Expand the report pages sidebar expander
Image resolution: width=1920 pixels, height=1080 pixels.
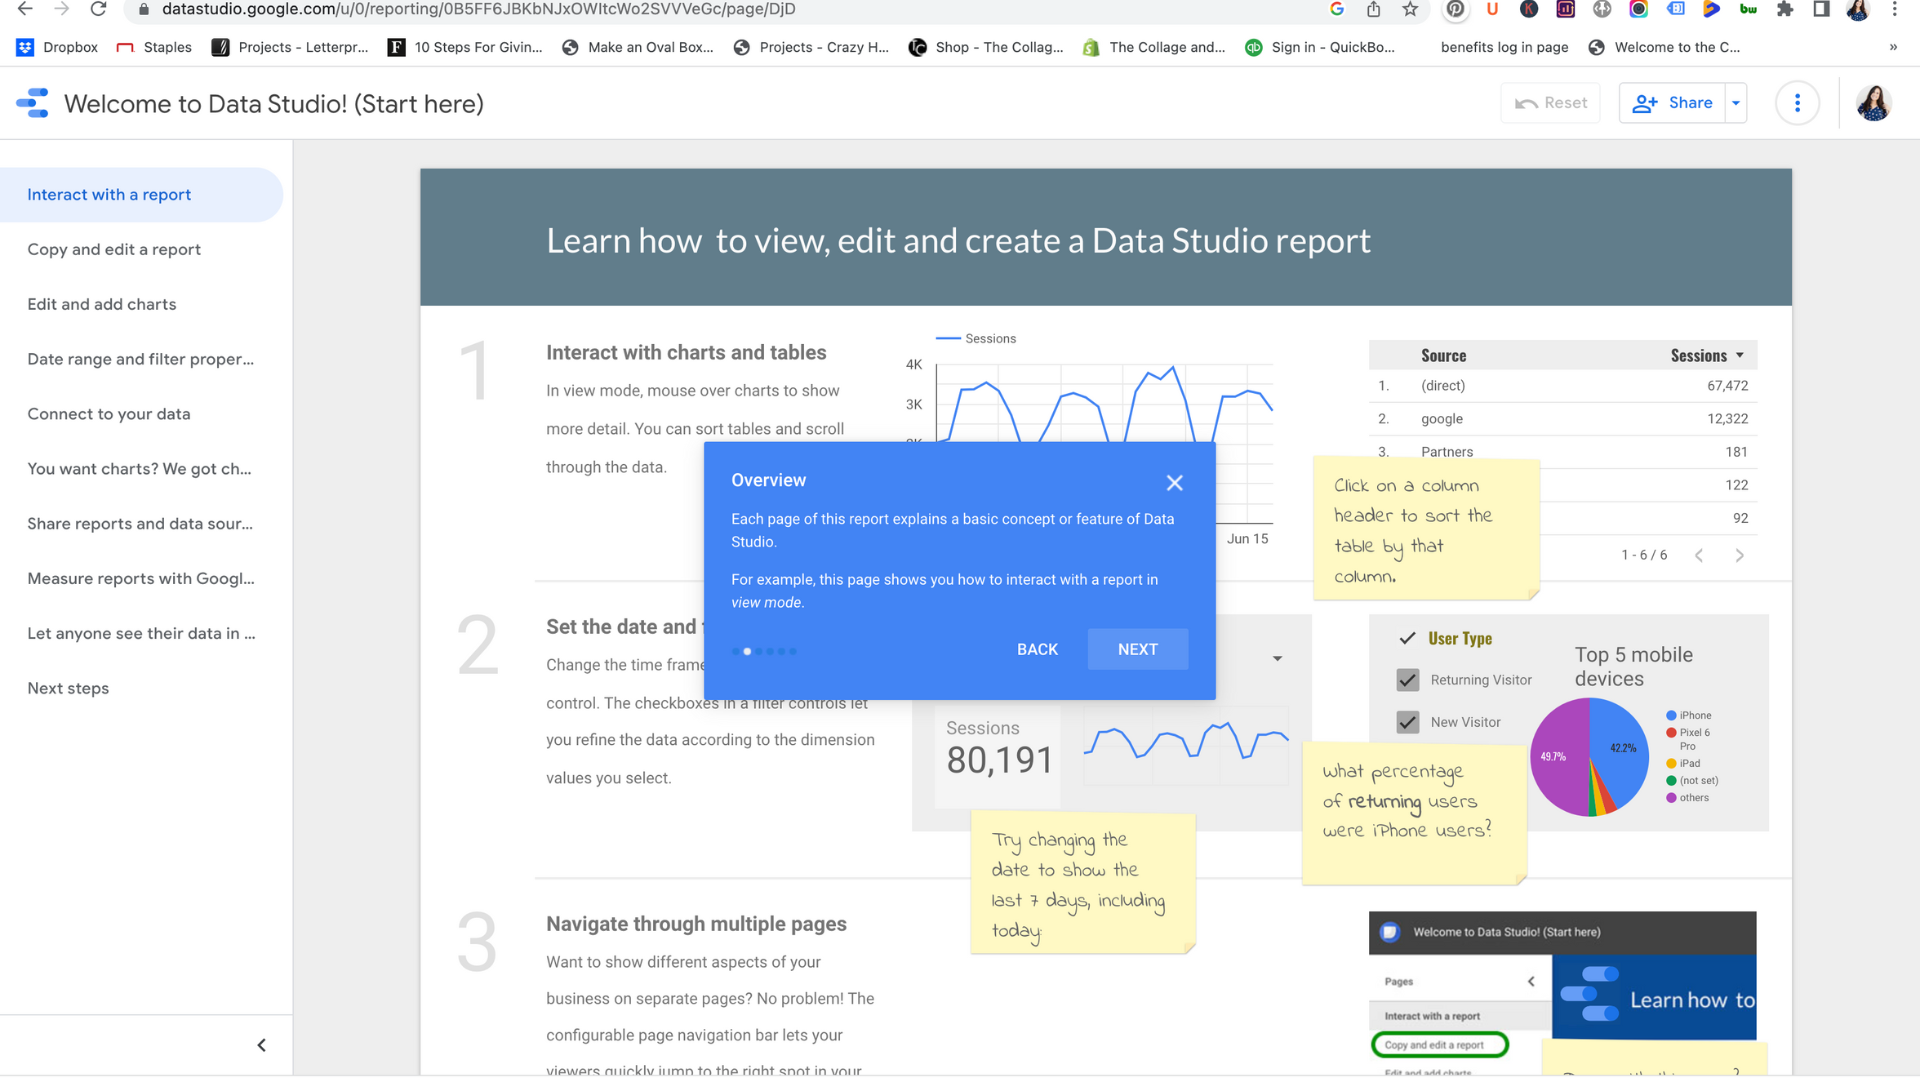point(261,1044)
